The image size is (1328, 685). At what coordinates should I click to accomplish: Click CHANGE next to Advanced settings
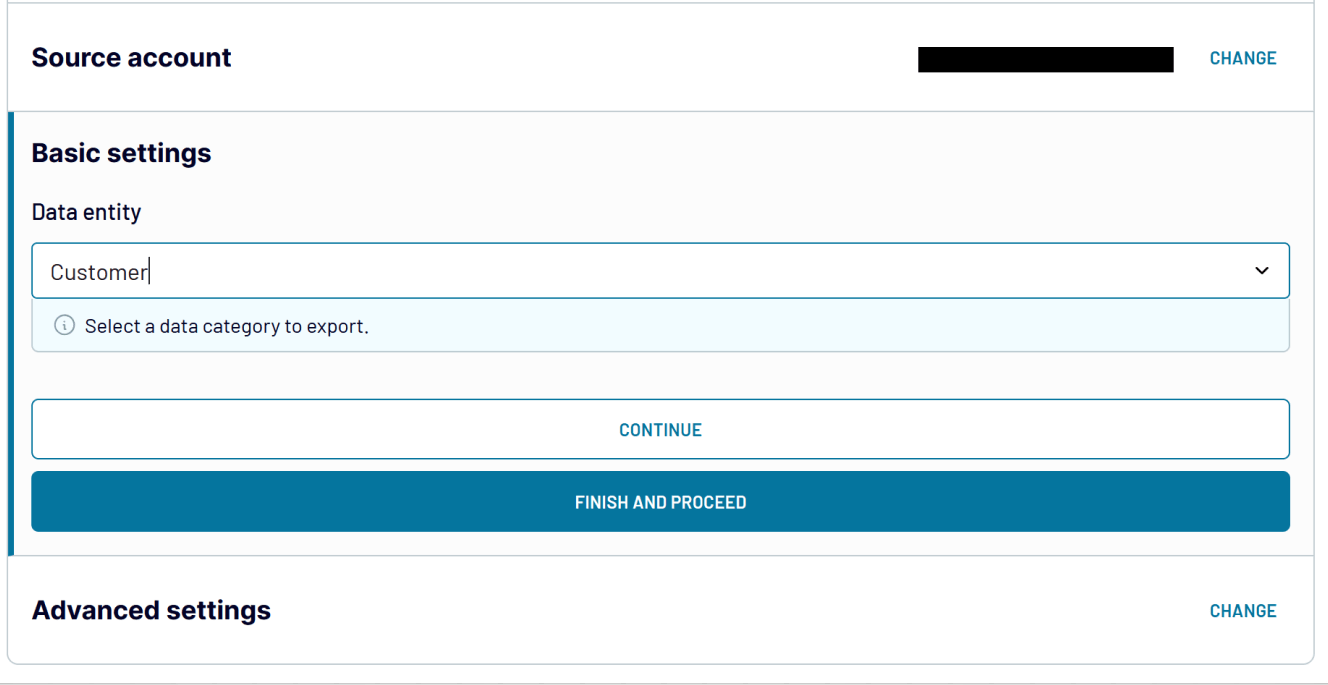click(1243, 611)
